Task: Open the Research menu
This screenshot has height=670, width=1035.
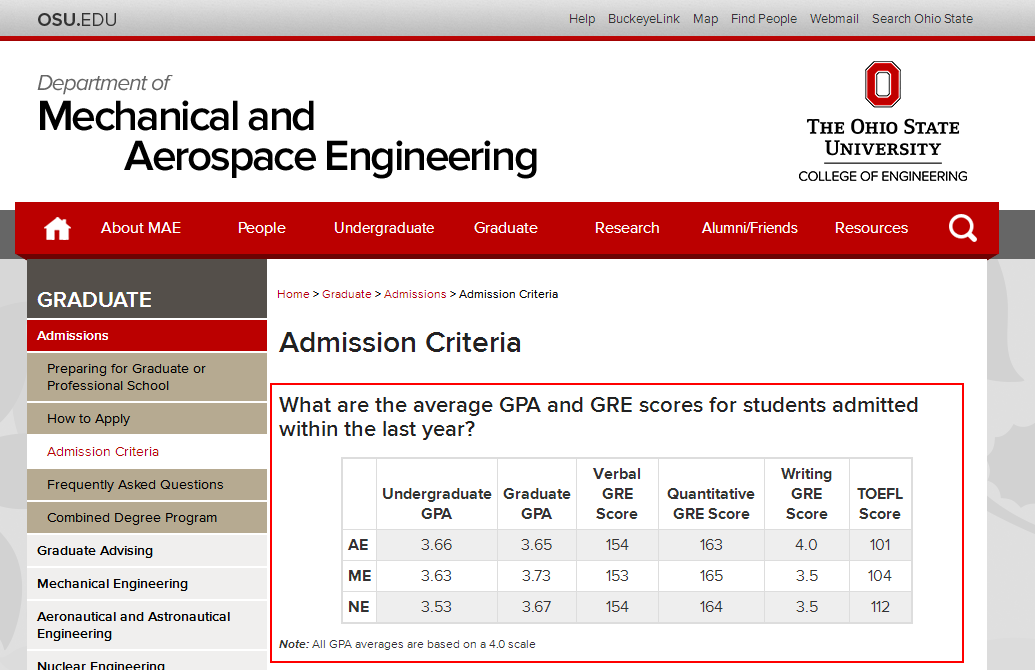Action: coord(626,228)
